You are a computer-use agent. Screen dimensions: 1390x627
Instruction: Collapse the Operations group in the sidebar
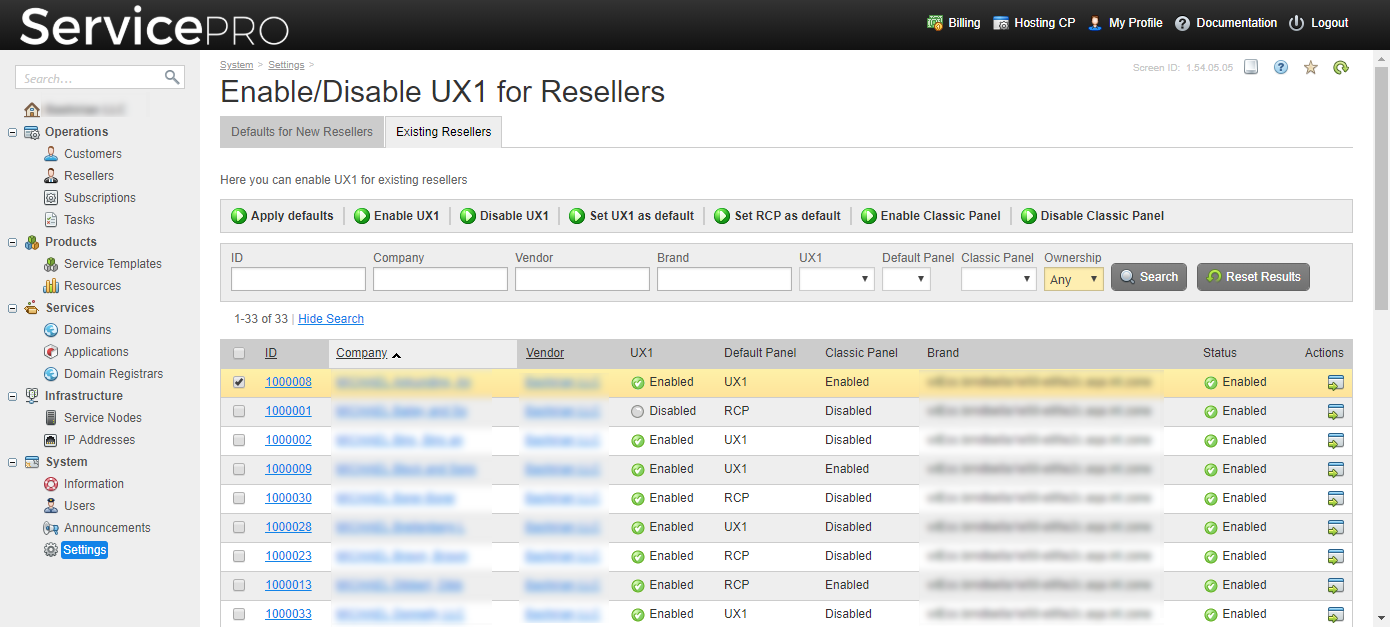12,132
